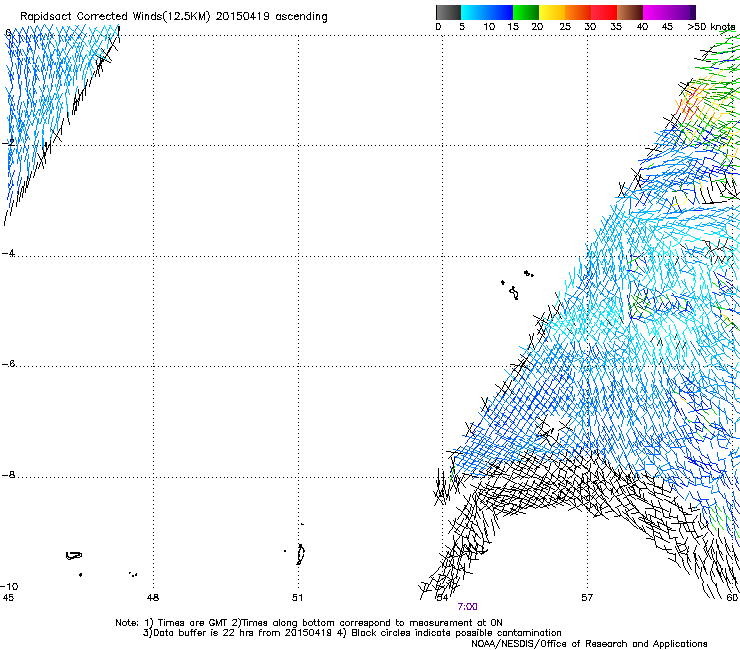Click the 'Rapidscat Corrected Winds(12.5KM)' title text
740x650 pixels.
coord(115,16)
